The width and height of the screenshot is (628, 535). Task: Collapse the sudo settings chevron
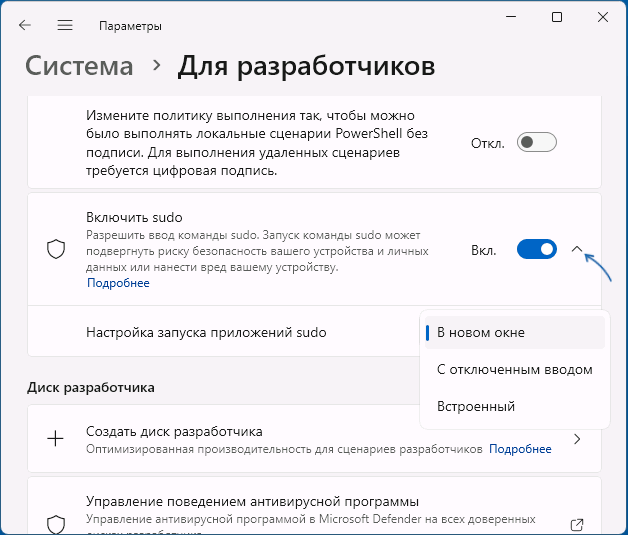(577, 249)
